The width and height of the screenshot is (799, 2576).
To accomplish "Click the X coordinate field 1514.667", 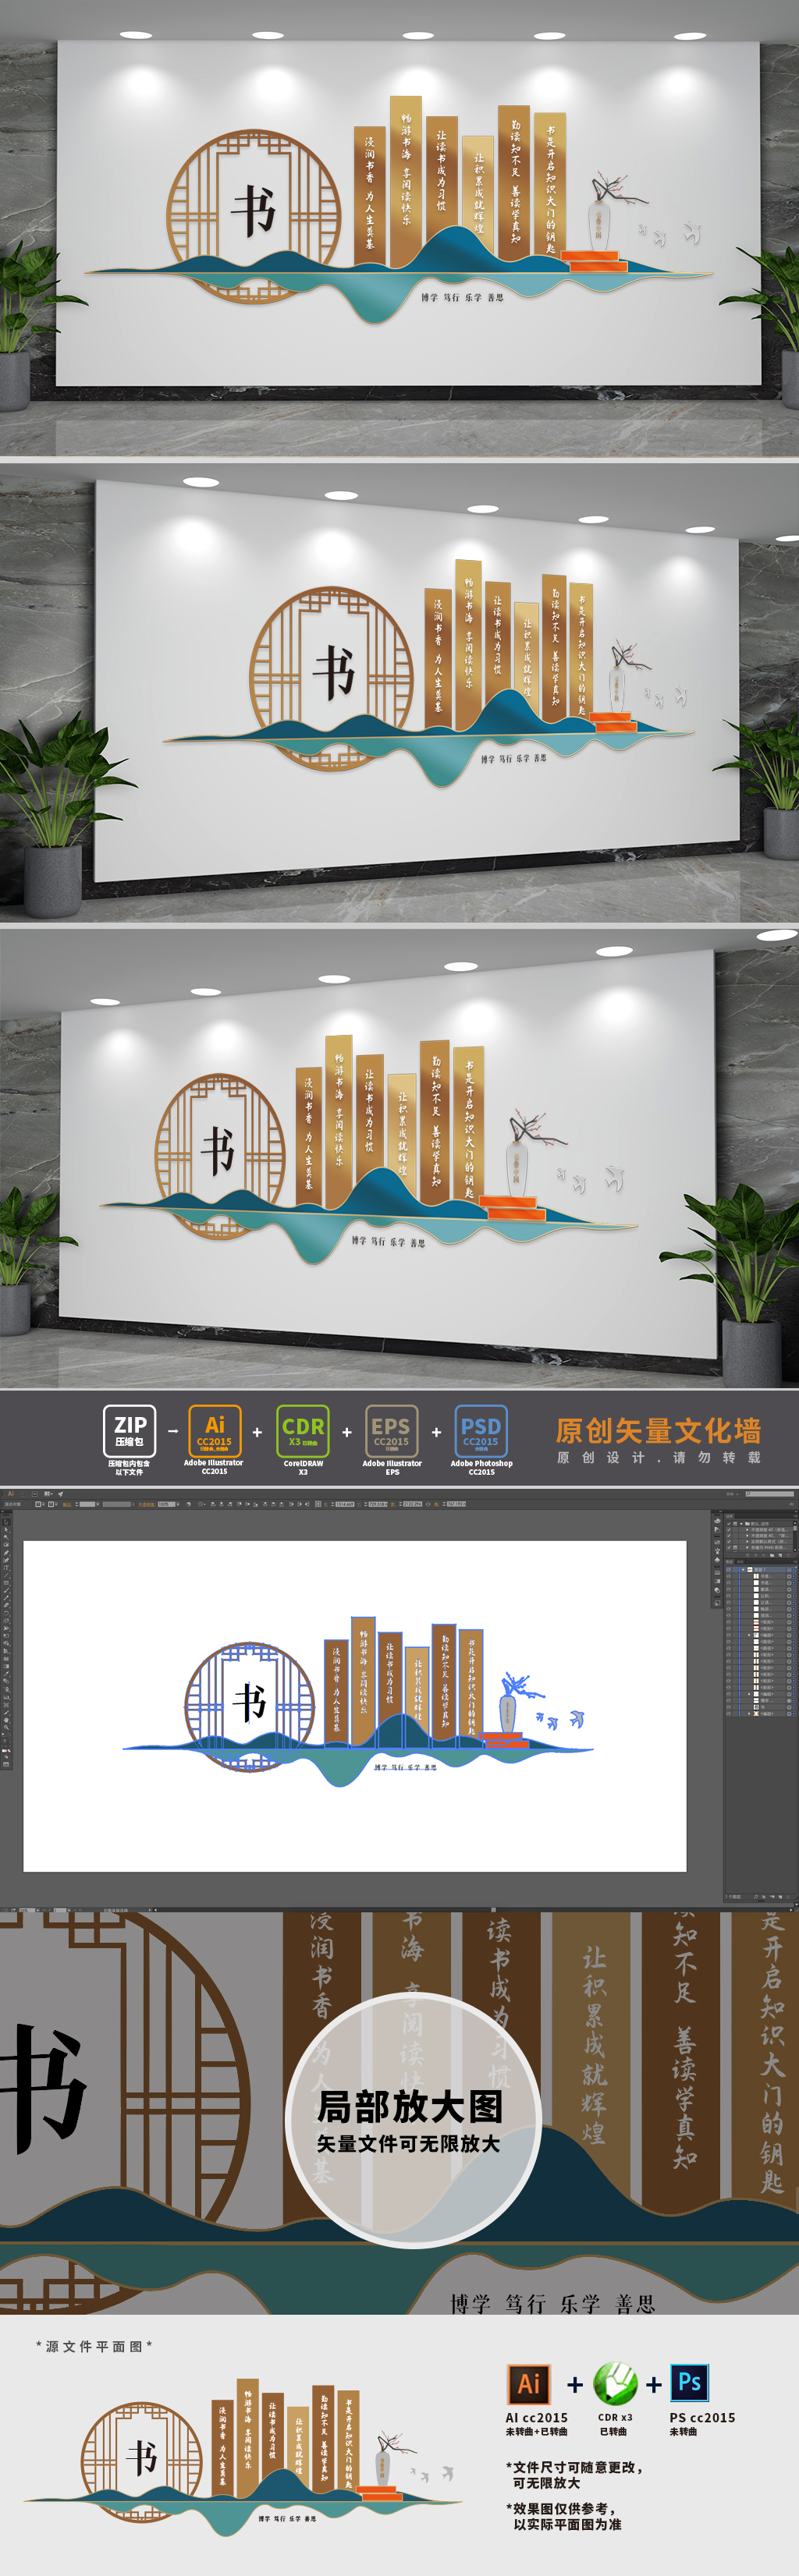I will pos(345,1505).
